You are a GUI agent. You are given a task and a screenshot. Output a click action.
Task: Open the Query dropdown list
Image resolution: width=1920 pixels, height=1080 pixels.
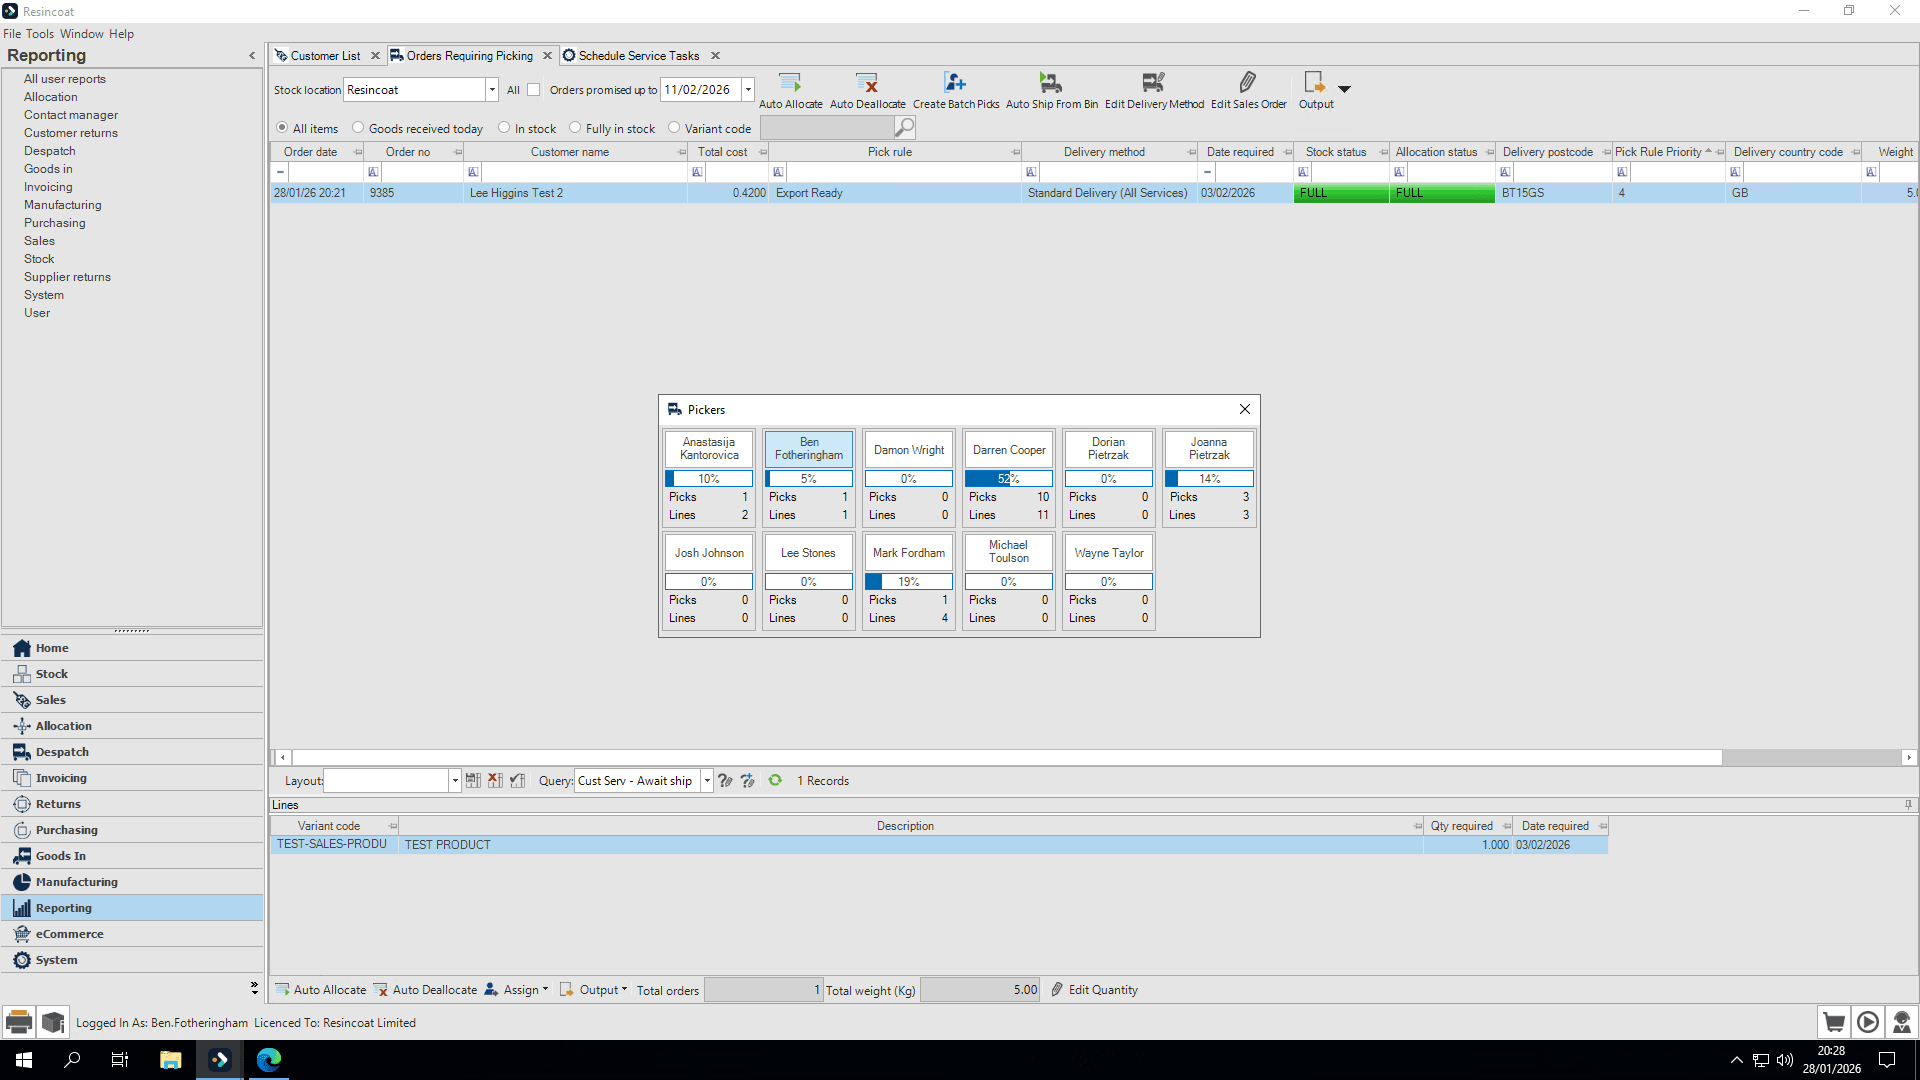707,781
